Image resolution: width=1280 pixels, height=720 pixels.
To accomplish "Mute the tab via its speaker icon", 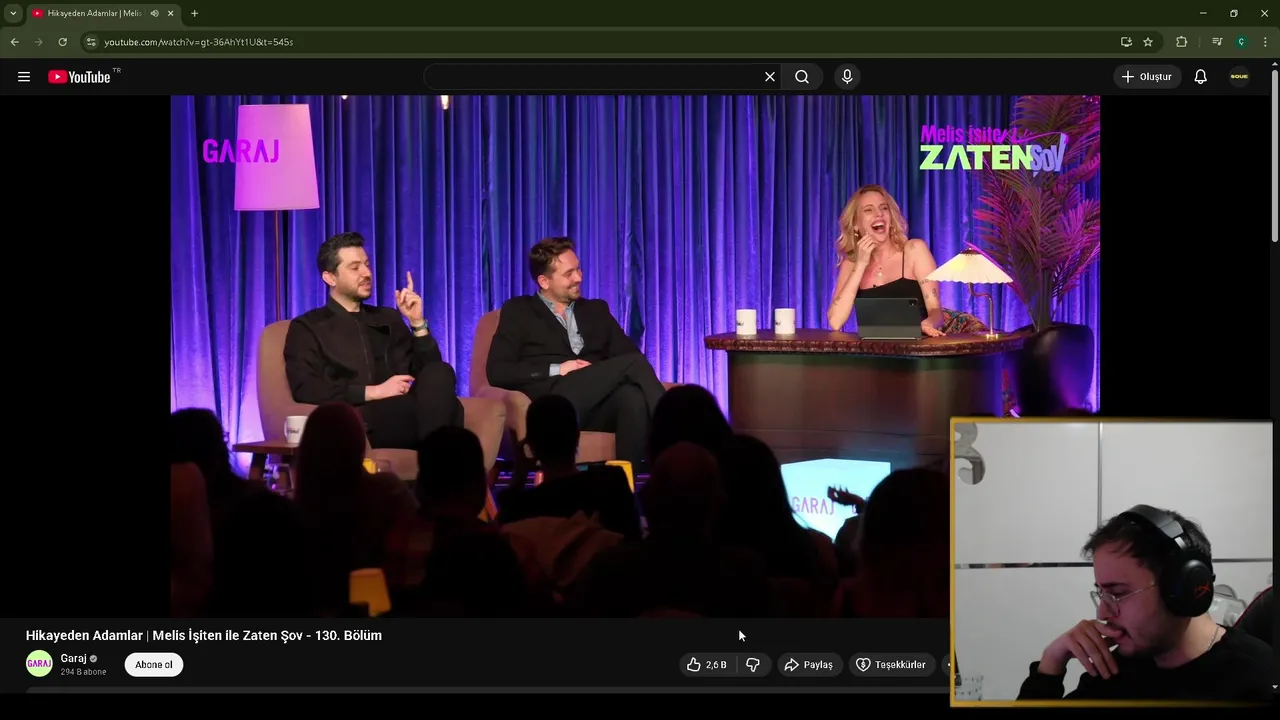I will tap(154, 13).
